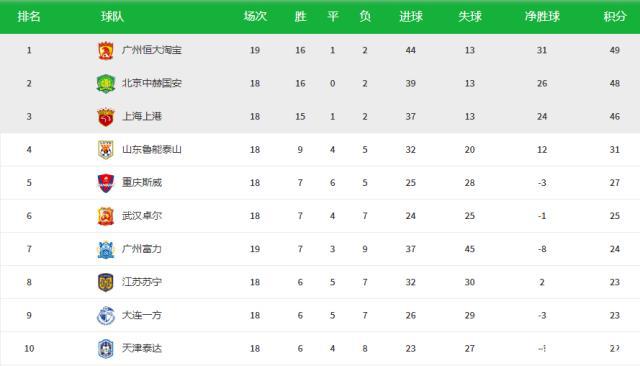Open the 北京中赫国安 team name link
640x366 pixels.
pos(151,83)
